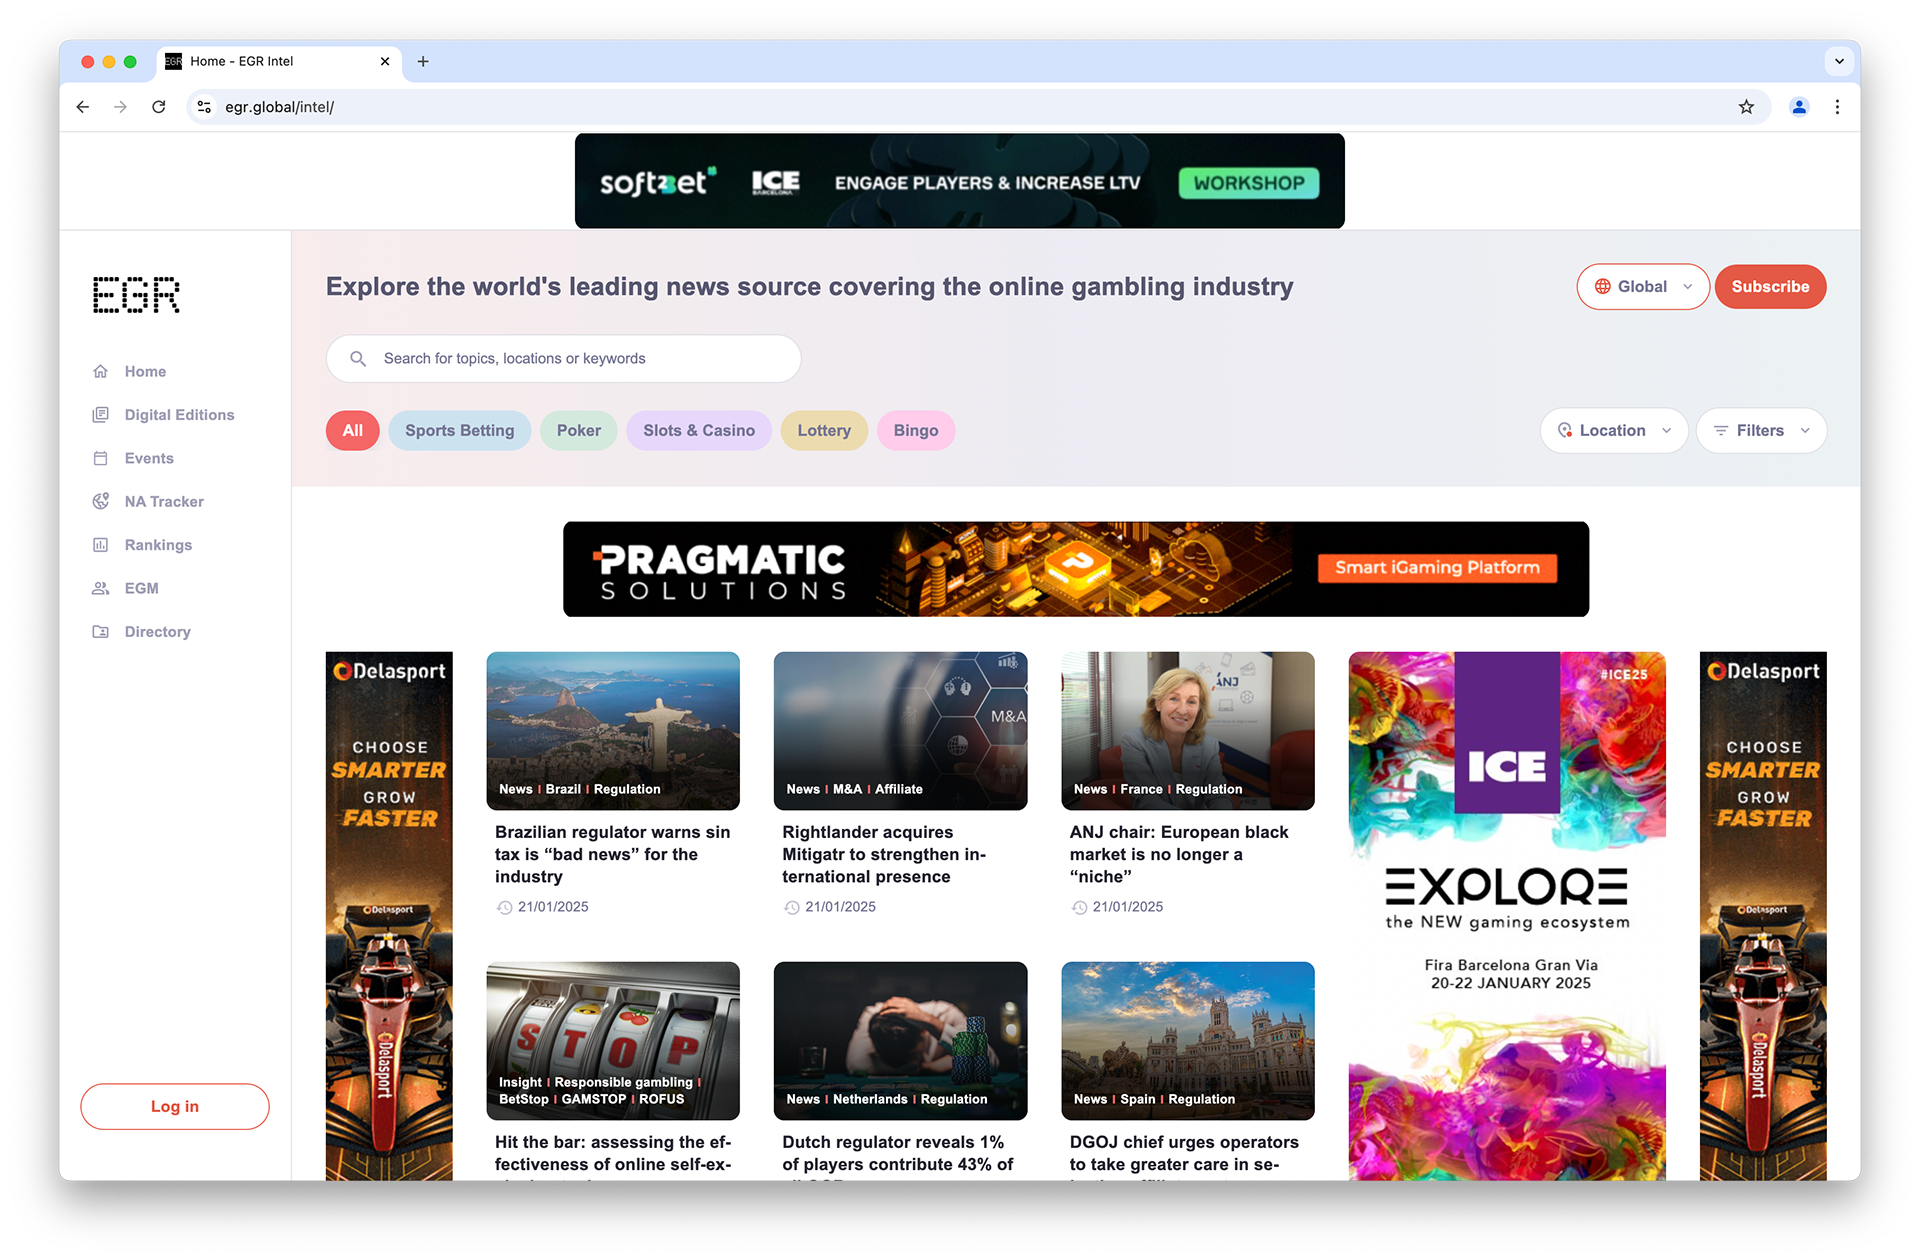Click the ICE Explore Barcelona ad
This screenshot has height=1259, width=1920.
[x=1507, y=915]
